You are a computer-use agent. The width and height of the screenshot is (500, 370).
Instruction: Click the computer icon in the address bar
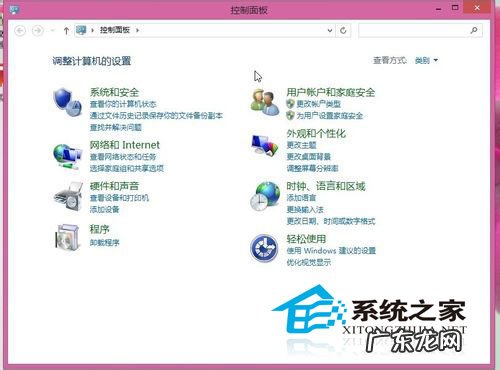(x=81, y=30)
